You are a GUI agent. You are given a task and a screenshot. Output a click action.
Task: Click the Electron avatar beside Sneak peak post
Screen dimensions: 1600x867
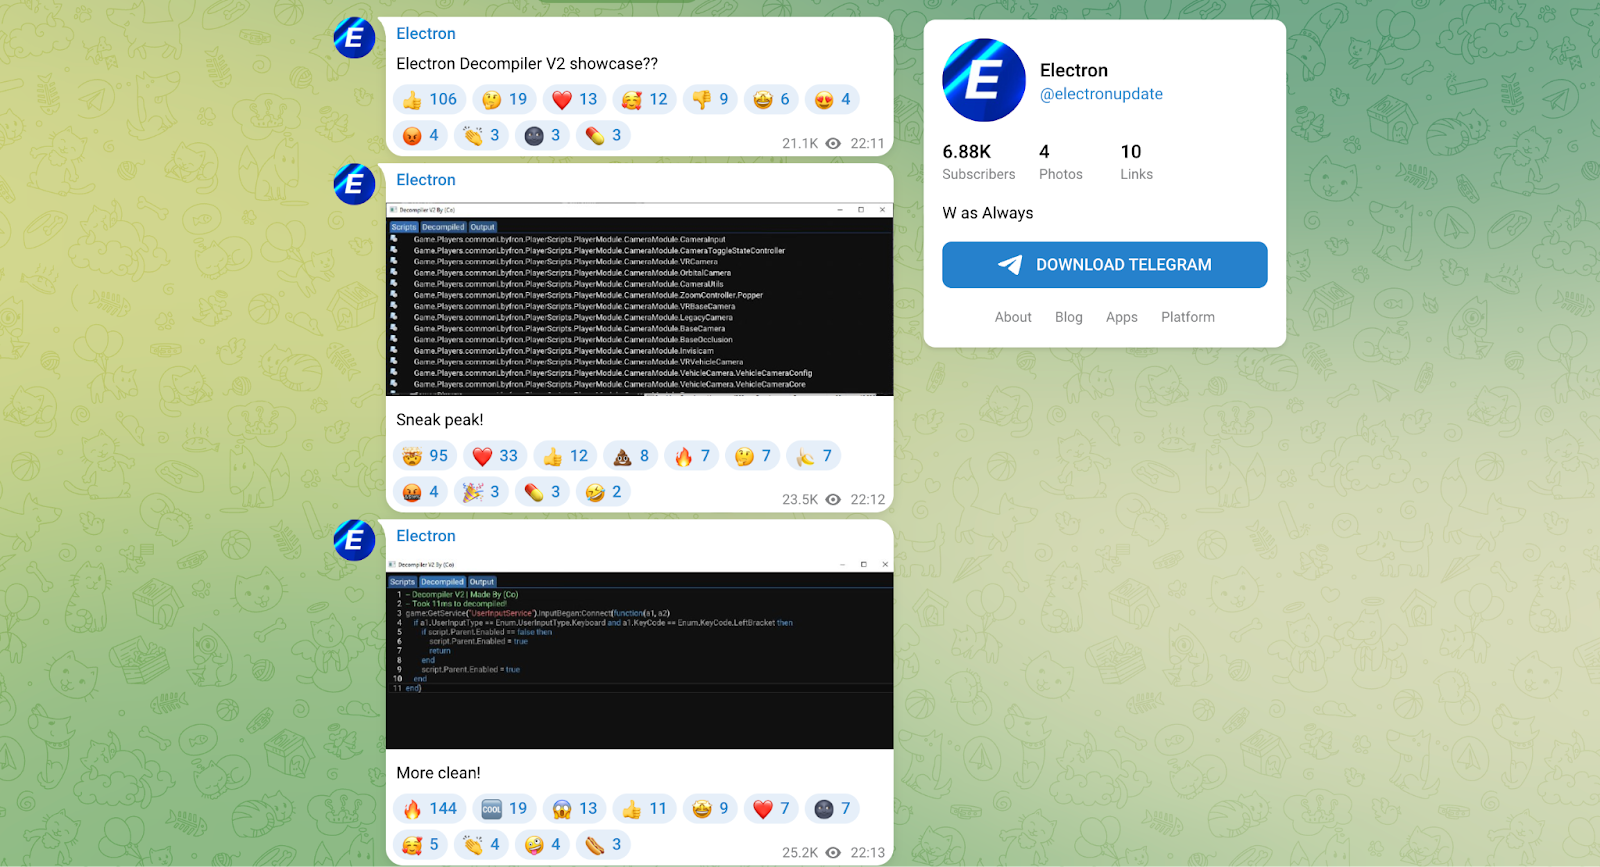point(354,184)
